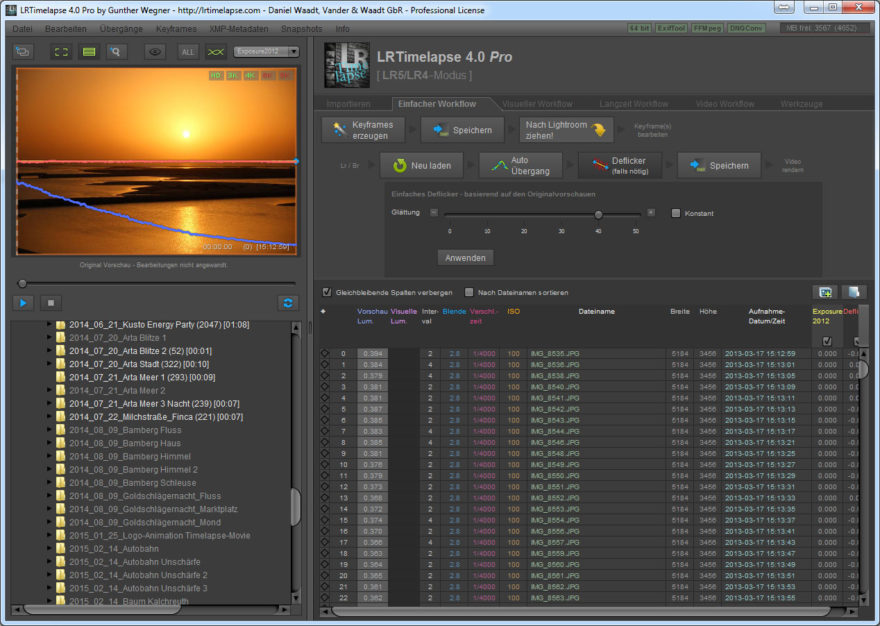Open the XMP-Metadaten menu
The image size is (880, 626).
point(239,29)
